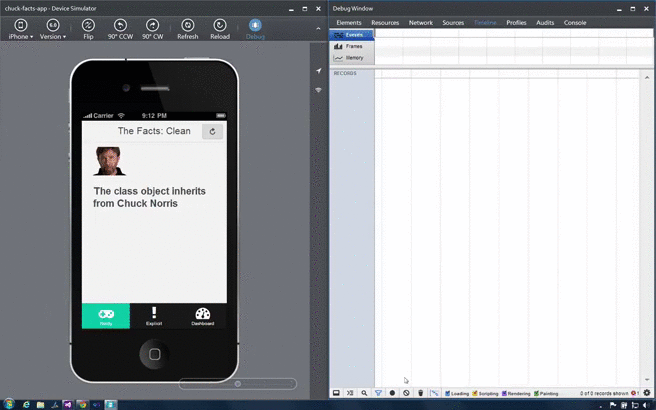Click the records scrollbar down arrow

[x=647, y=380]
